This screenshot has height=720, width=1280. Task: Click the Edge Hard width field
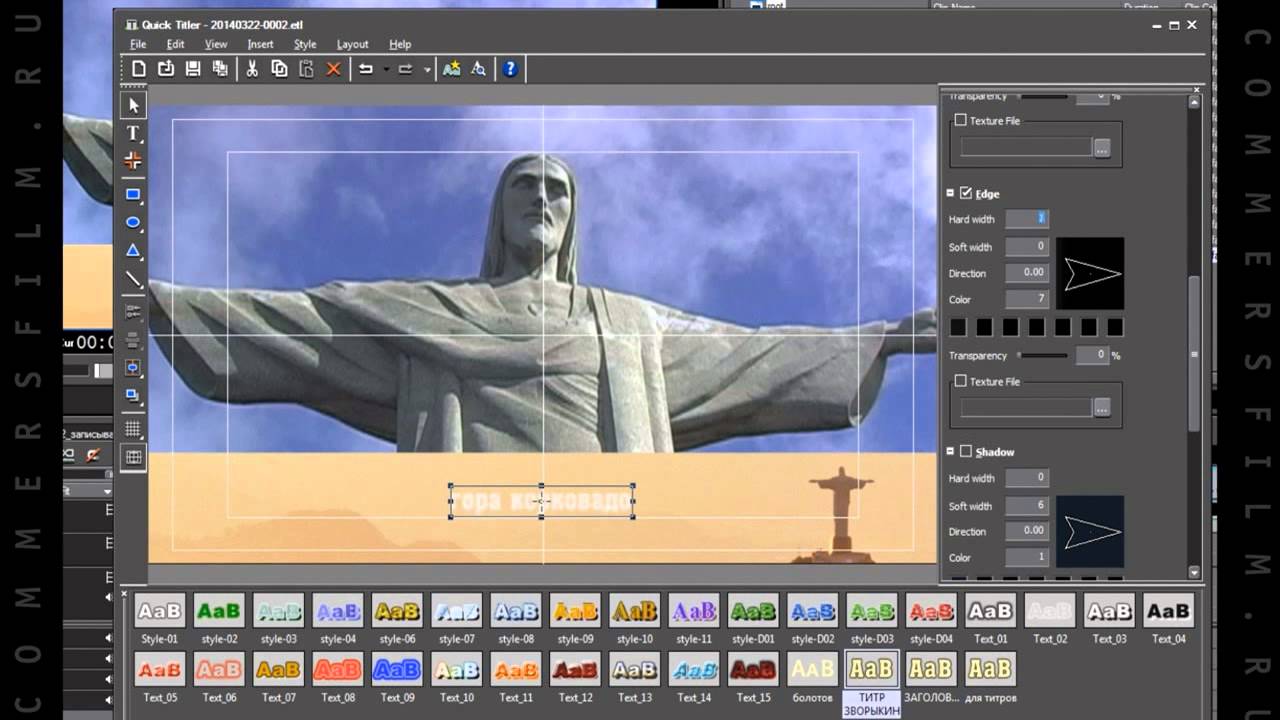[1027, 218]
